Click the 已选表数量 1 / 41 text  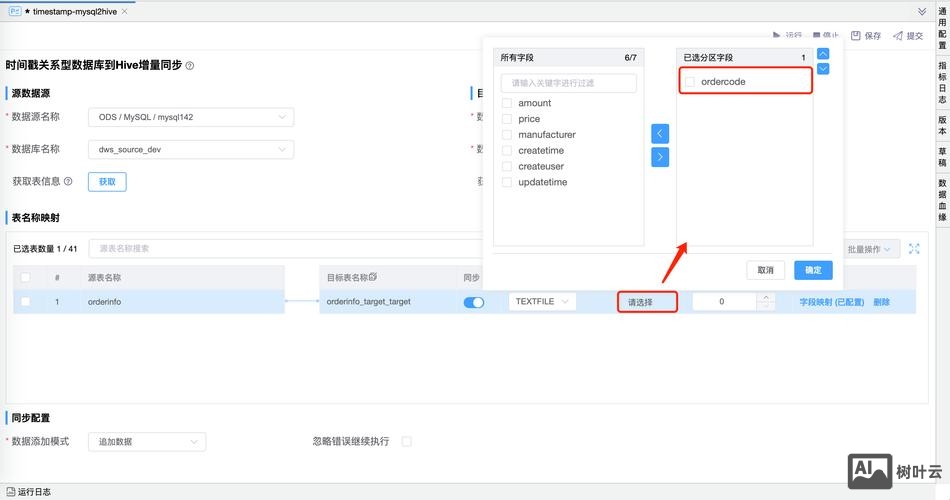[45, 248]
